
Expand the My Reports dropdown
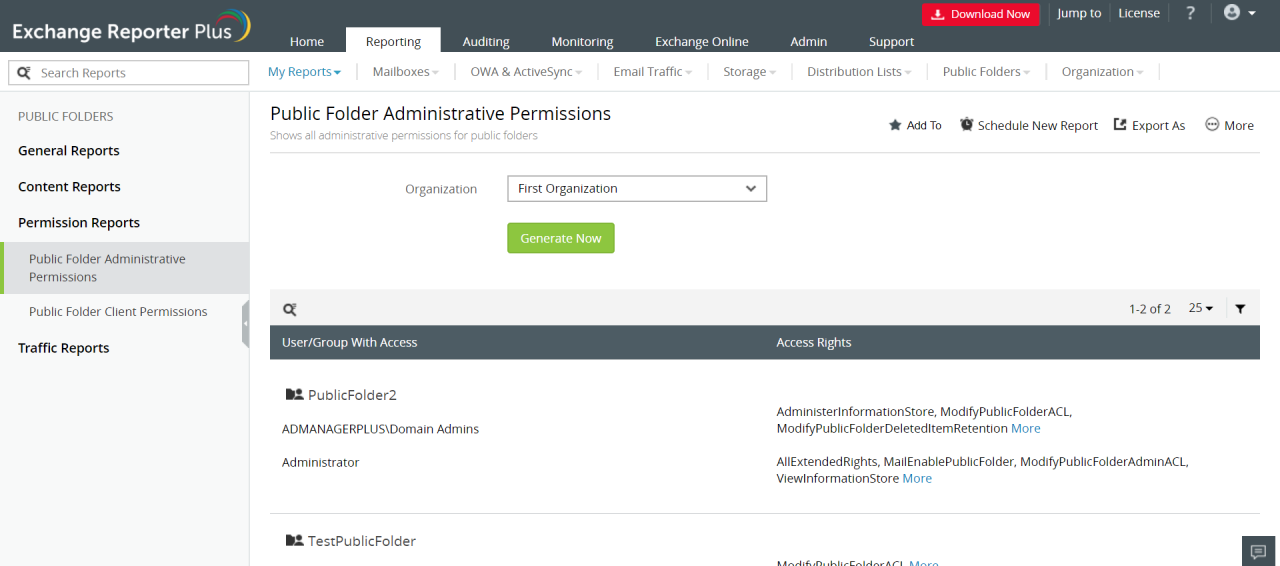(305, 72)
